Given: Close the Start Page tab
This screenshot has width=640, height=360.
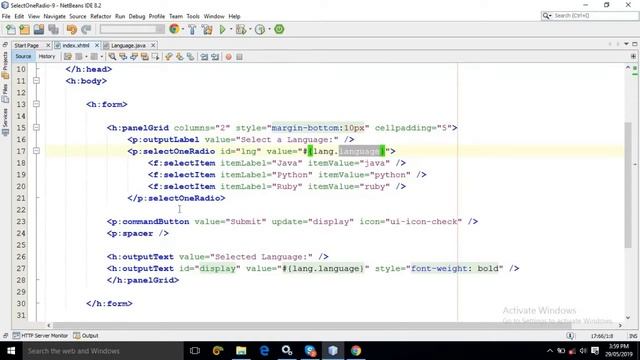Looking at the screenshot, I should click(48, 45).
